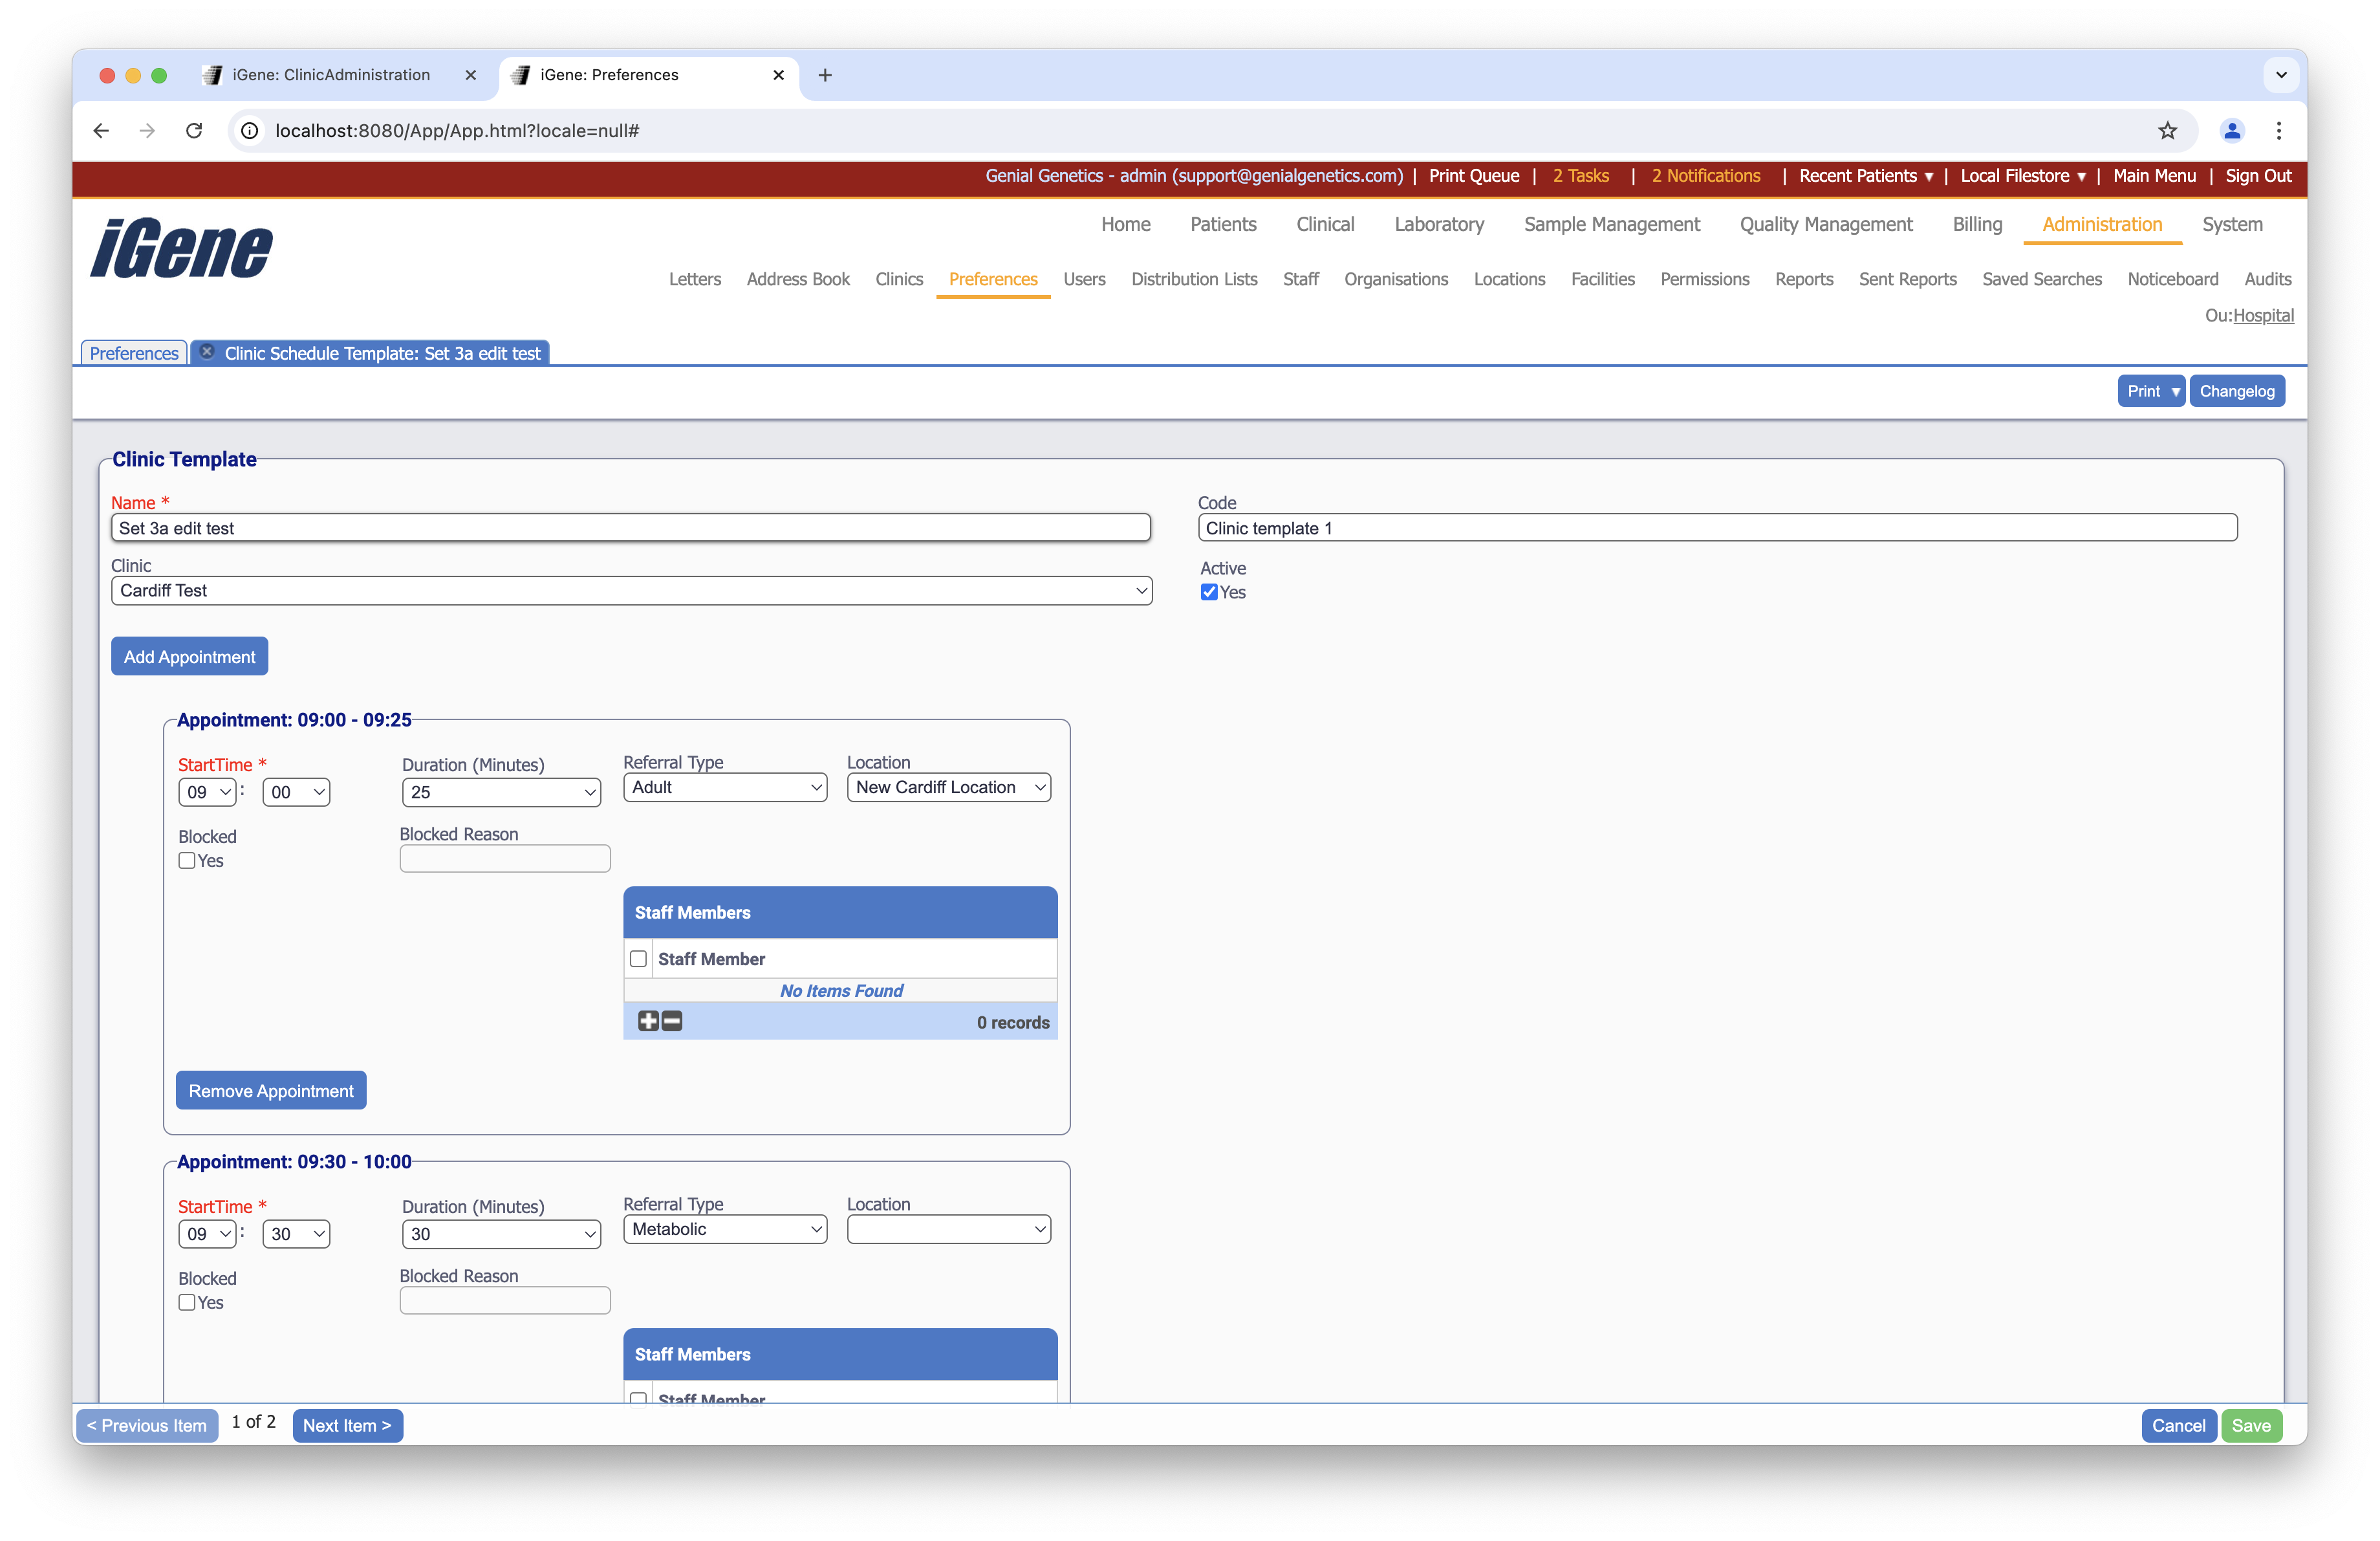Screen dimensions: 2380x1541
Task: Click the plus icon in Staff Members footer
Action: tap(648, 1021)
